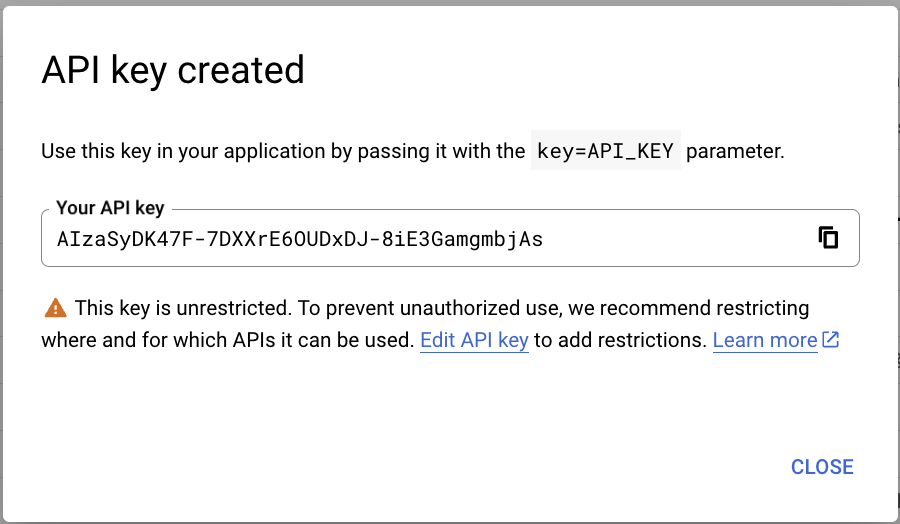The image size is (900, 524).
Task: Open the Edit API key link
Action: coord(474,340)
